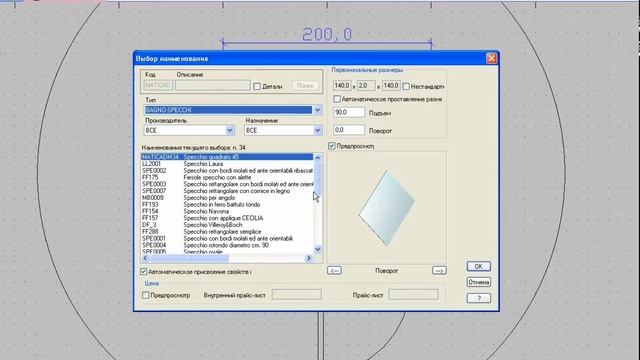Image resolution: width=640 pixels, height=360 pixels.
Task: Expand the Производитель dropdown
Action: coord(229,131)
